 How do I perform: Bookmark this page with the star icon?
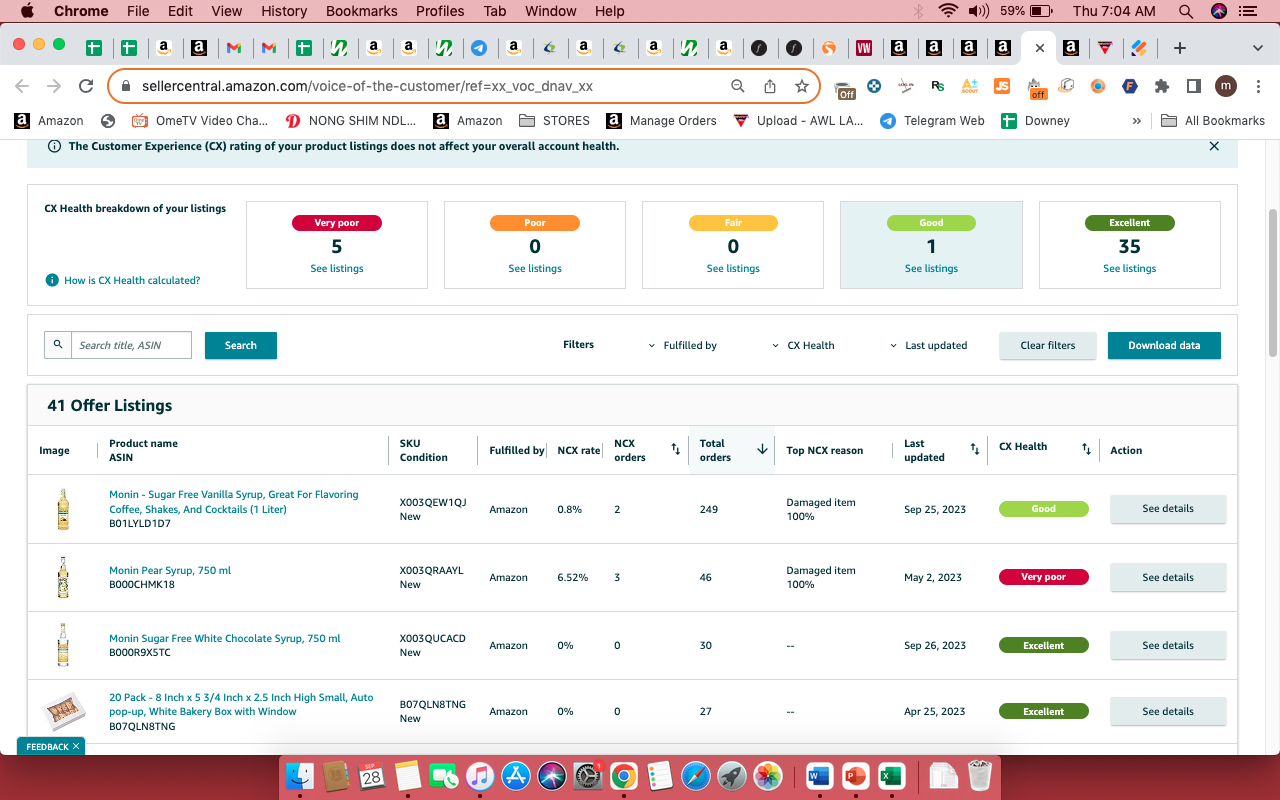click(x=802, y=86)
